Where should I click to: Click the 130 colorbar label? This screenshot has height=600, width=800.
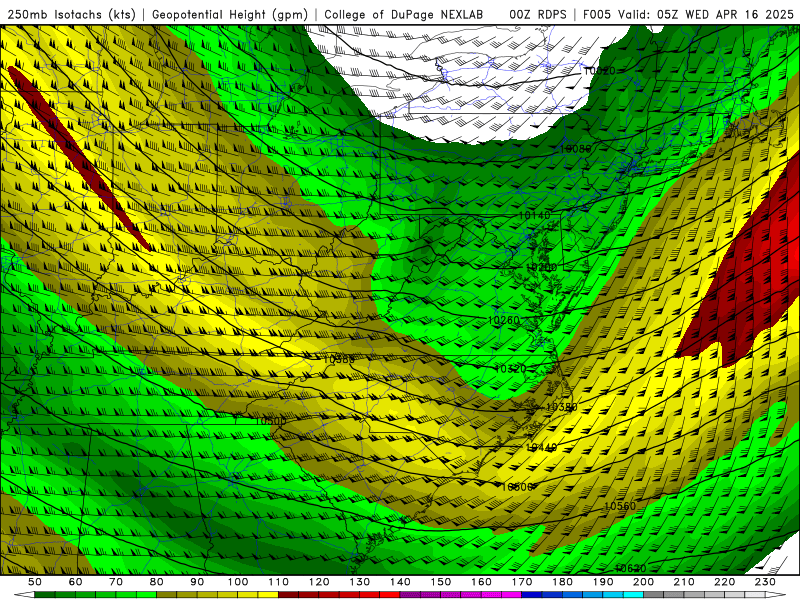(360, 582)
